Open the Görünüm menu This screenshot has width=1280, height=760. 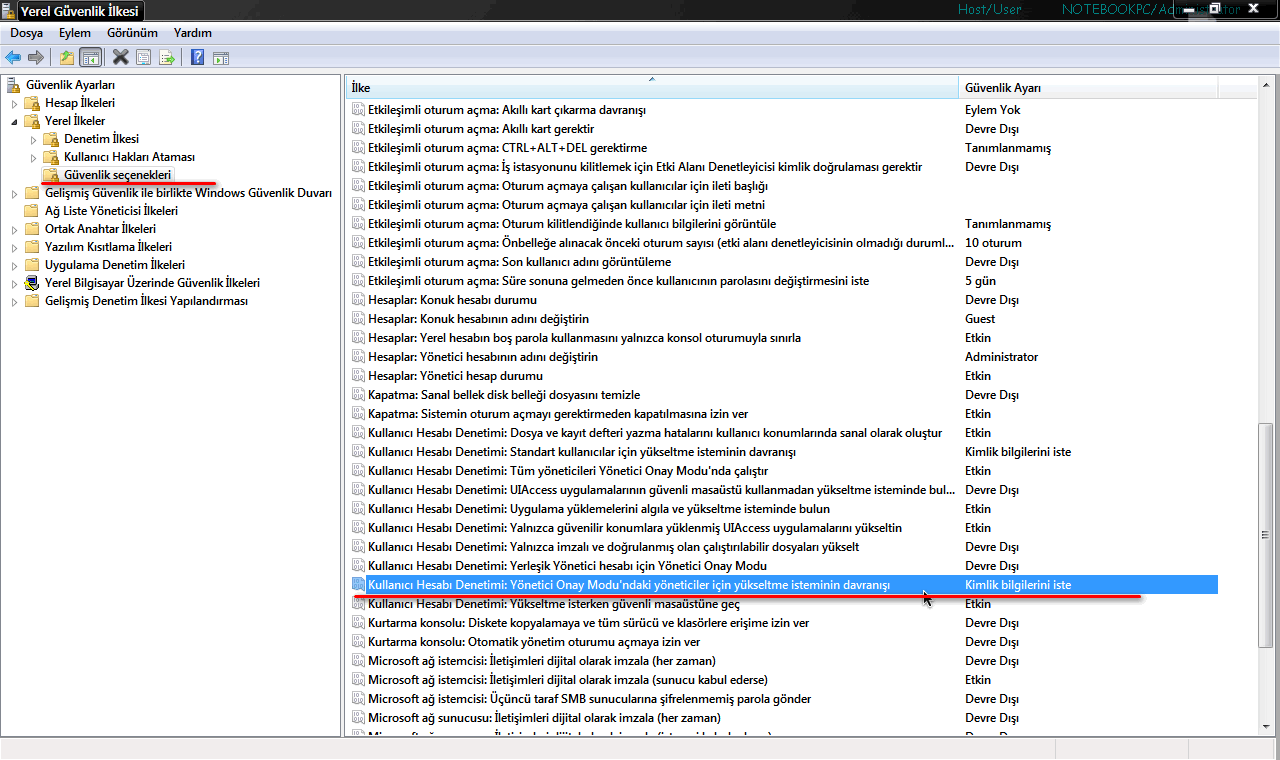[133, 33]
